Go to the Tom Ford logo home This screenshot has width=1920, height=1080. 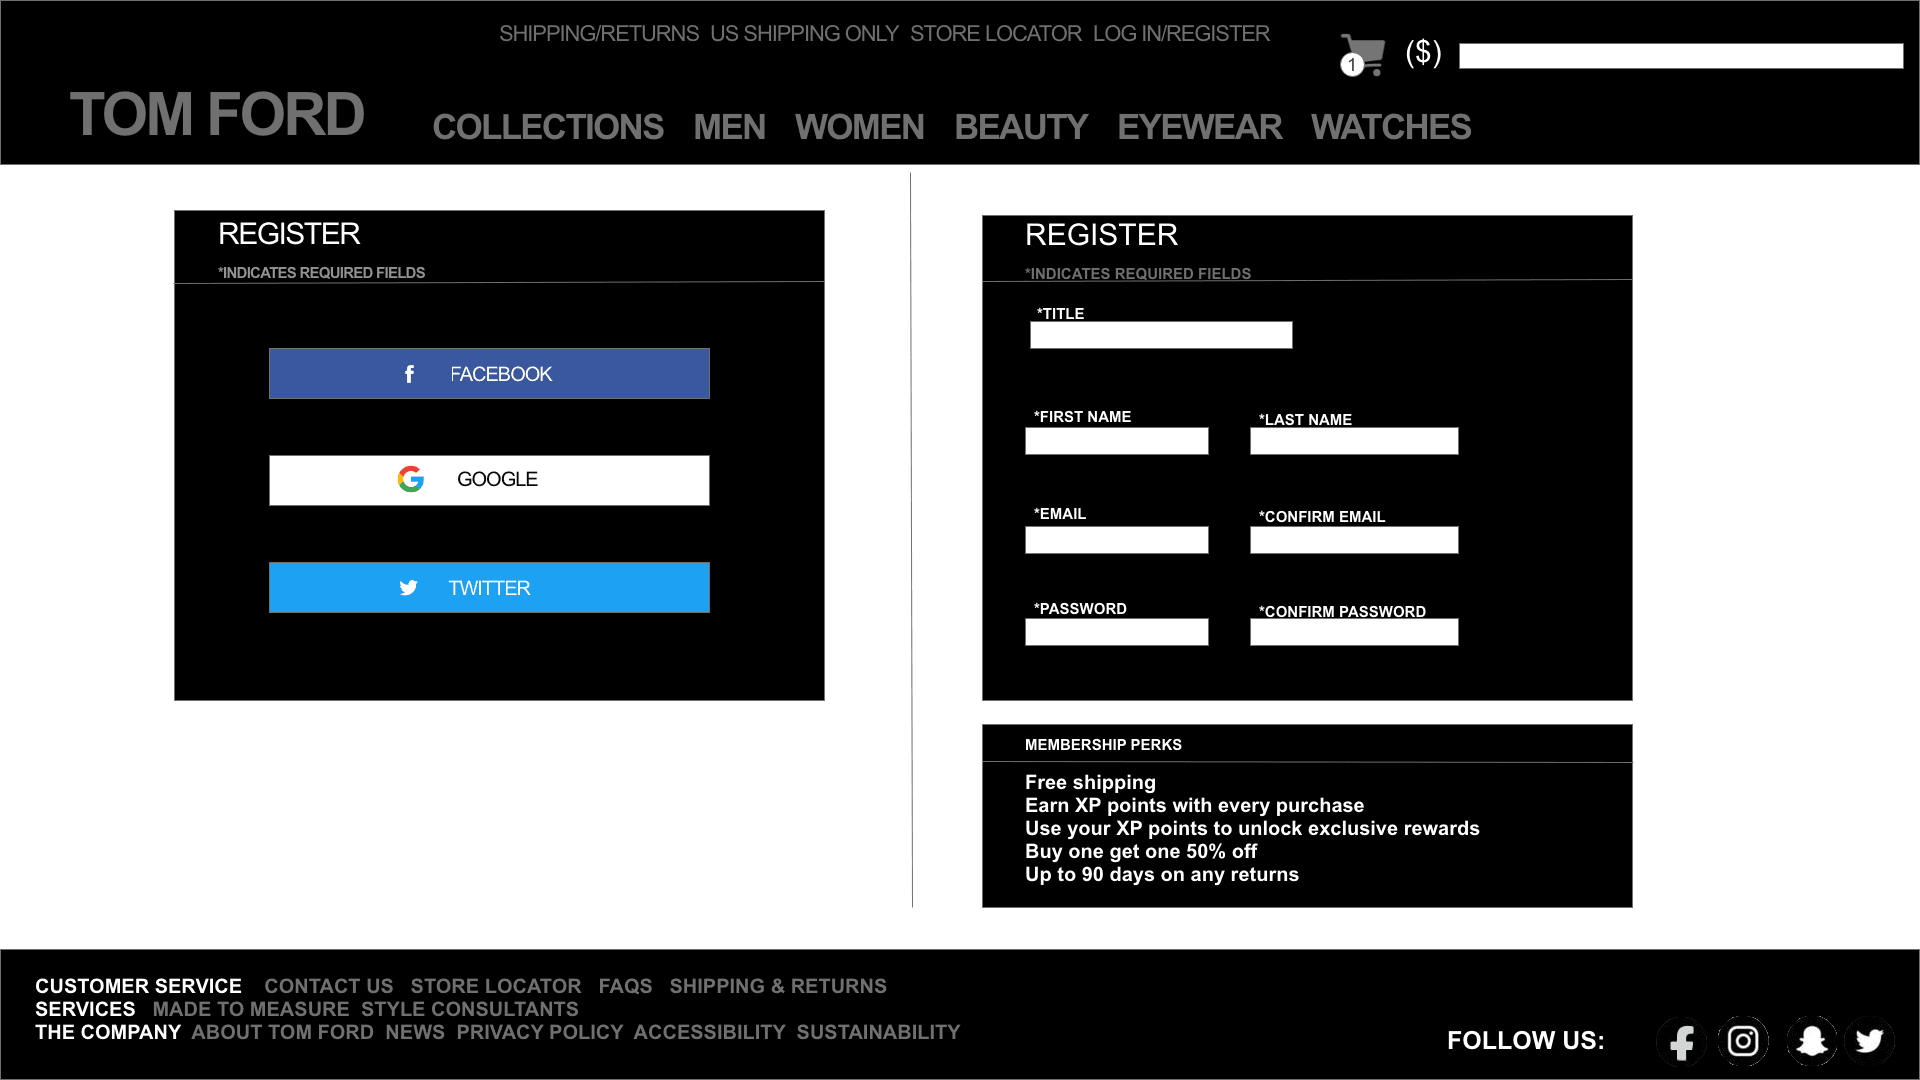point(217,114)
